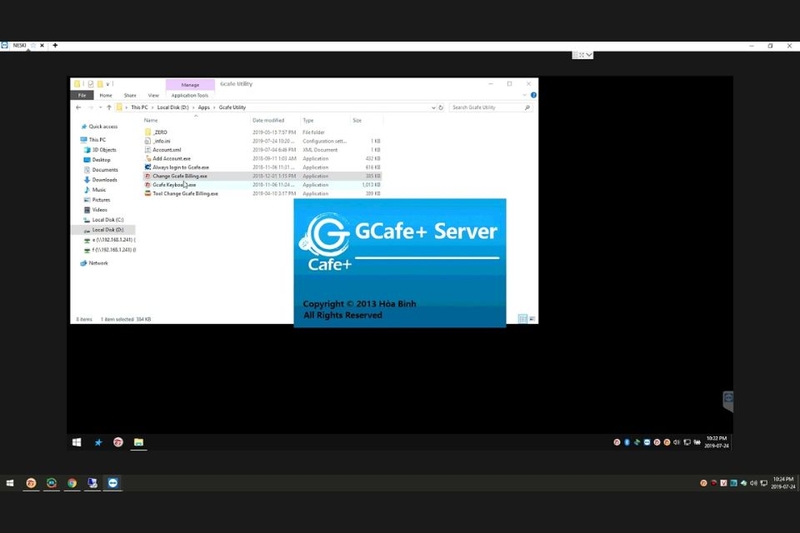The image size is (800, 533).
Task: Switch to large icons view layout
Action: tap(532, 319)
